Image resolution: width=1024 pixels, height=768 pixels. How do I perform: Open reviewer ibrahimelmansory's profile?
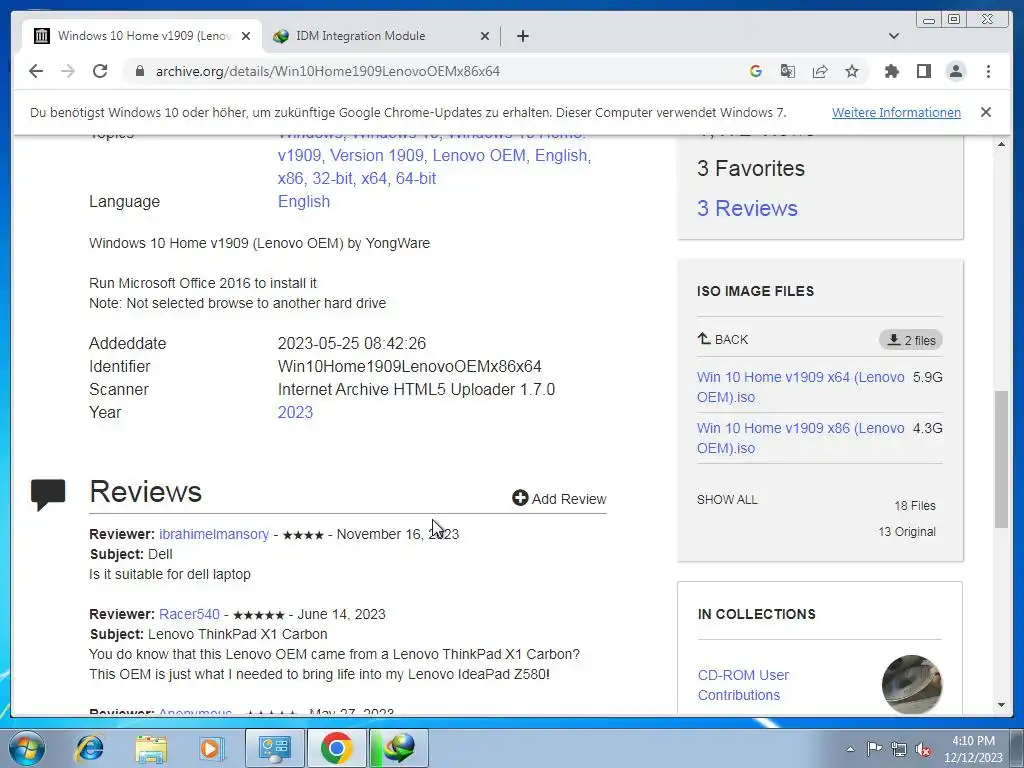tap(214, 534)
